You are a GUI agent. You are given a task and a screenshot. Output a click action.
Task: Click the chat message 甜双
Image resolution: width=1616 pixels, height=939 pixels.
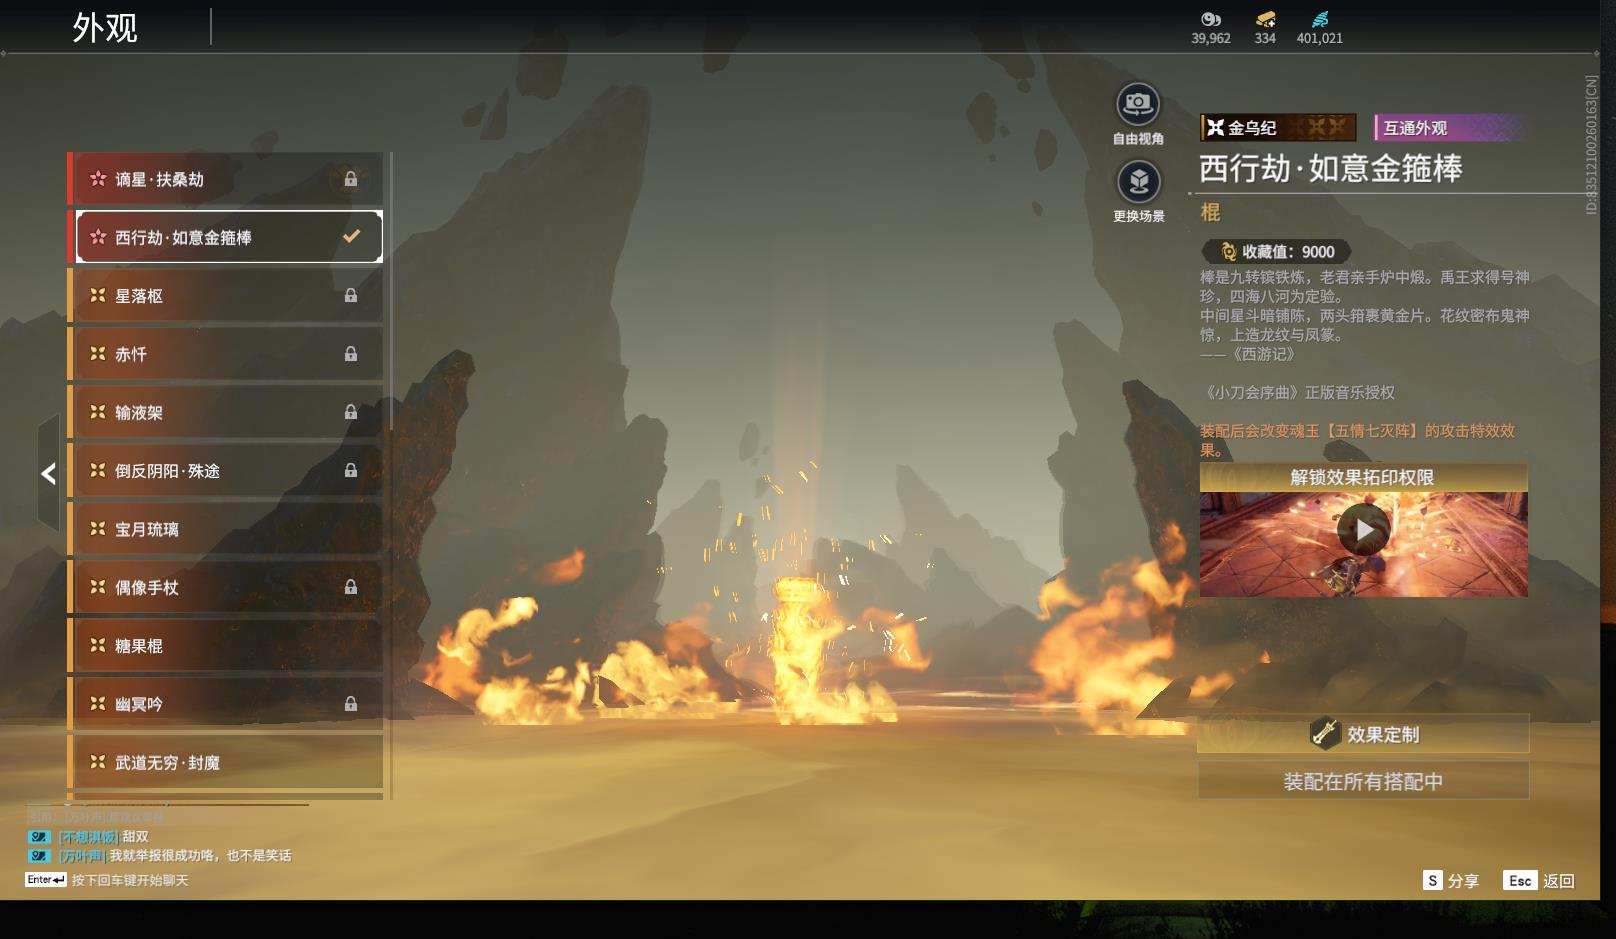89,836
